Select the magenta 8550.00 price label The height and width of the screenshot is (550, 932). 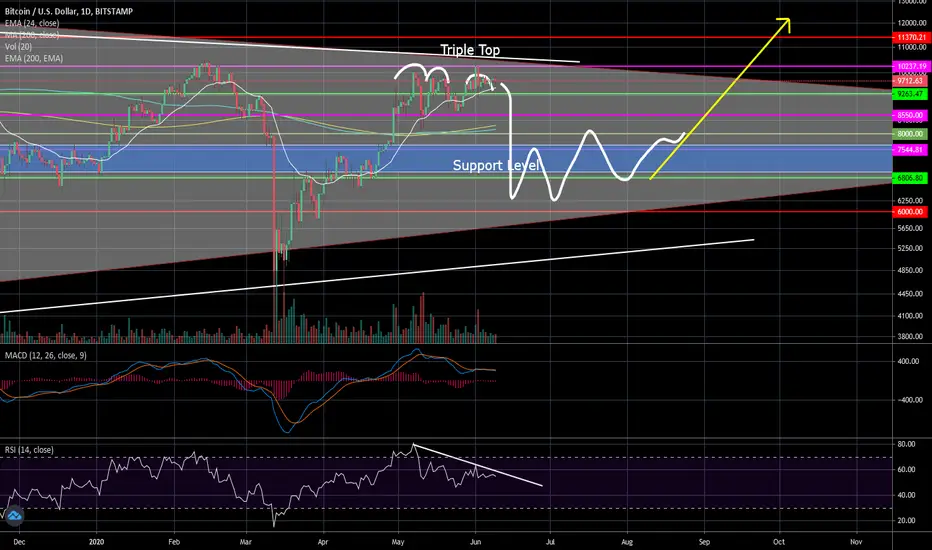click(910, 115)
